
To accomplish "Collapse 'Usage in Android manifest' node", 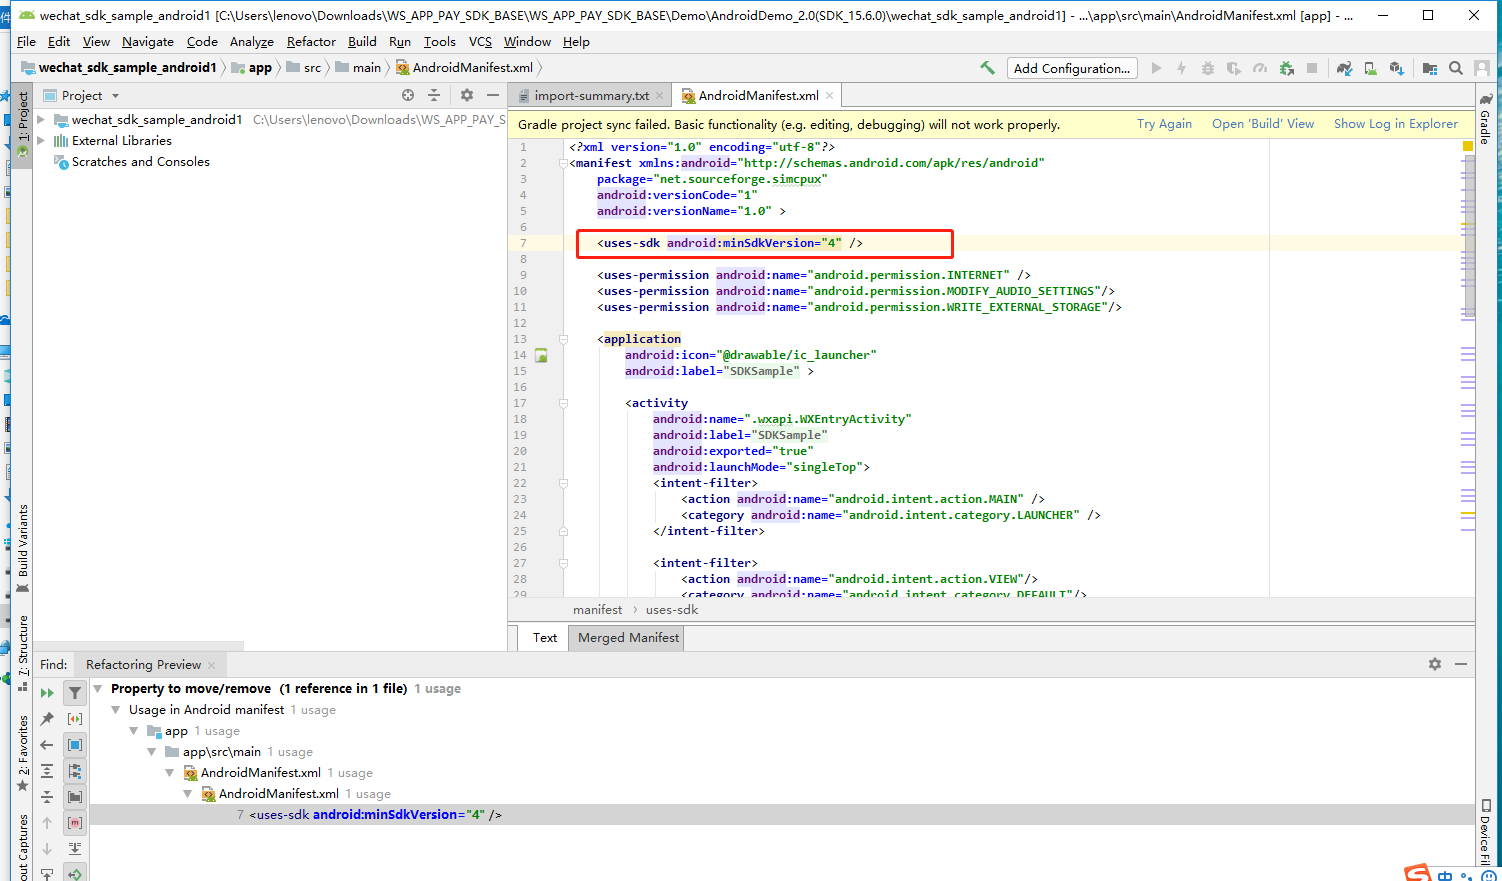I will [x=116, y=710].
